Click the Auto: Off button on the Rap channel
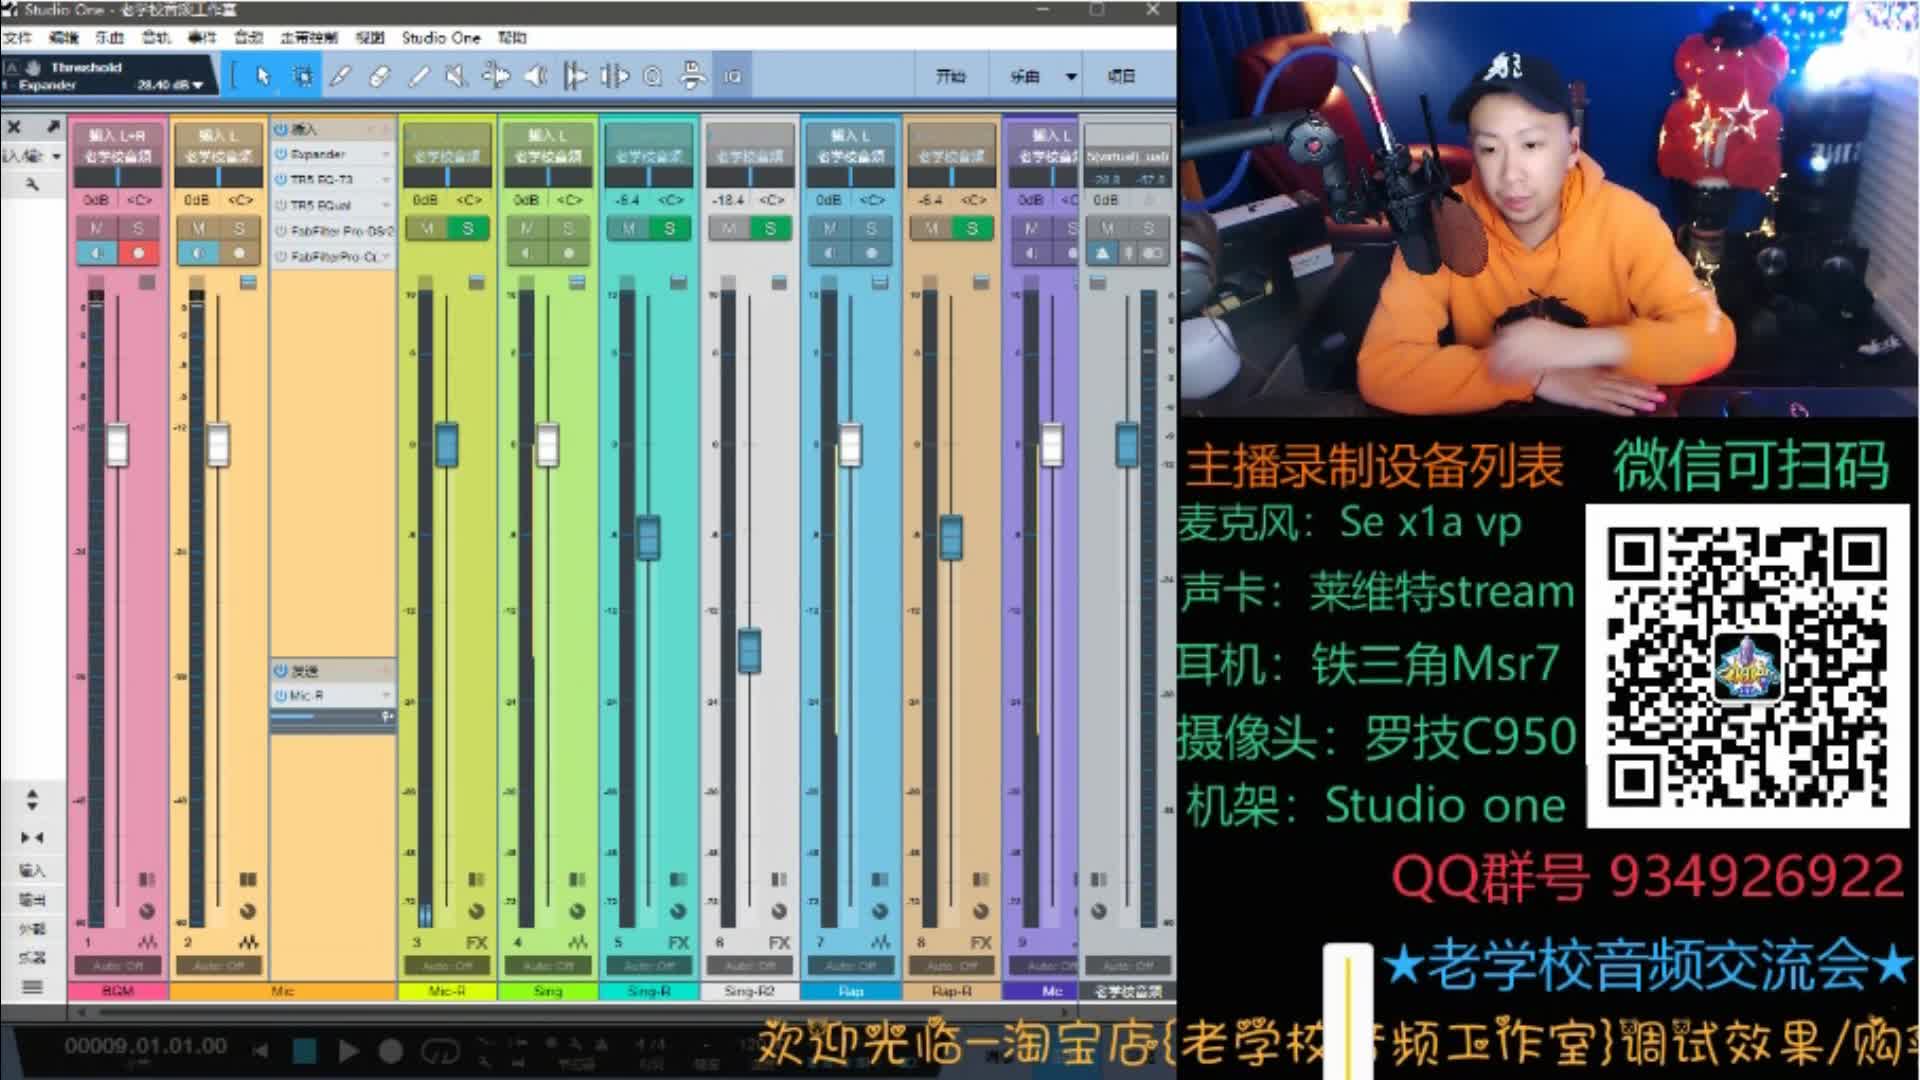Screen dimensions: 1920x1080 pos(849,966)
